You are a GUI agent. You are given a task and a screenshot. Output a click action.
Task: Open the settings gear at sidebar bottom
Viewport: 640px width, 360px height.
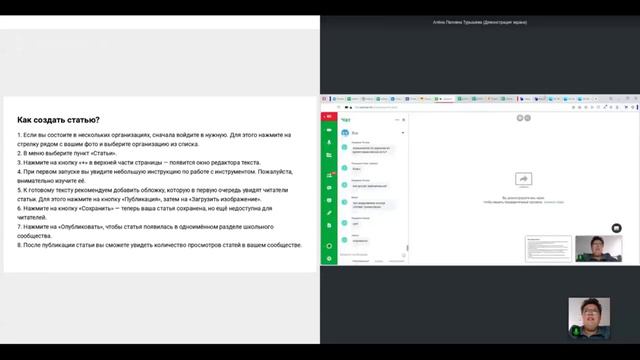point(329,258)
